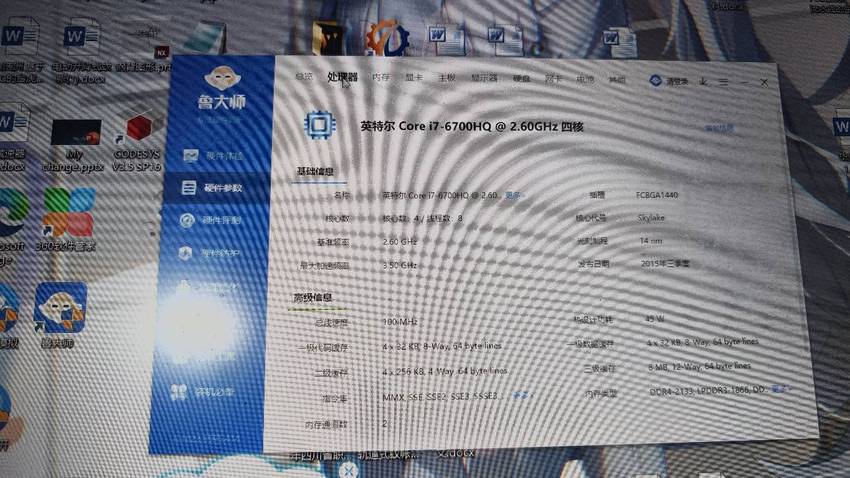Image resolution: width=850 pixels, height=478 pixels.
Task: Close the 鲁大师 window
Action: pyautogui.click(x=764, y=83)
